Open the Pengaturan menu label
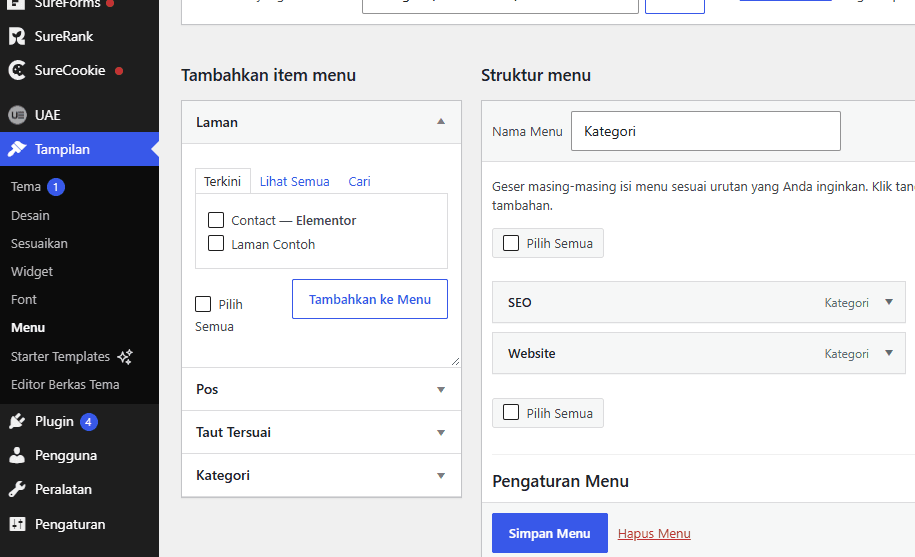This screenshot has height=557, width=915. pyautogui.click(x=70, y=524)
